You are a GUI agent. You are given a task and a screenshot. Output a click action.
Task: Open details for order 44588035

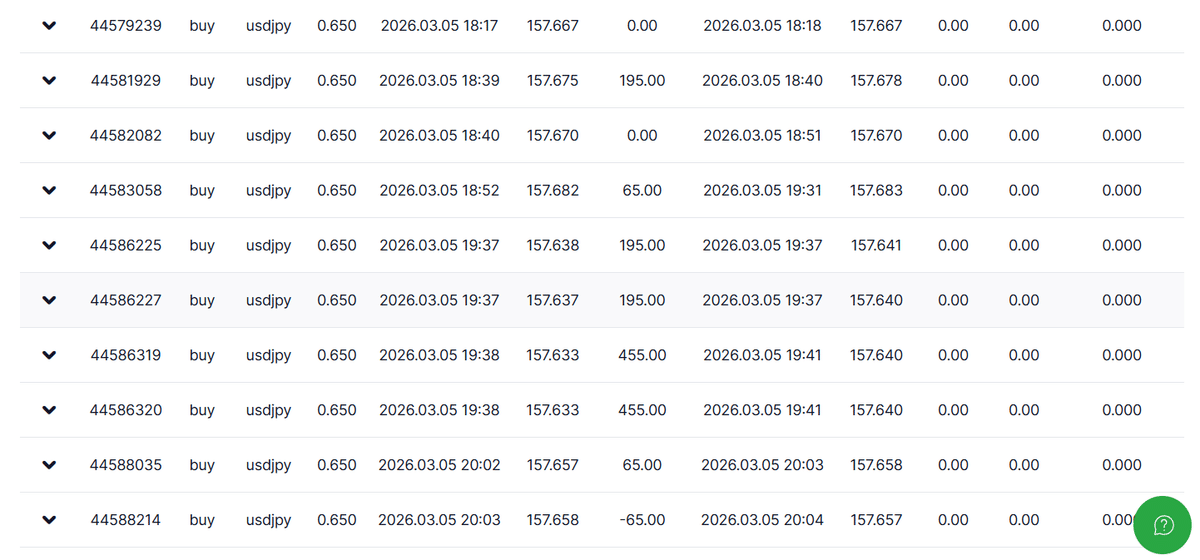(49, 465)
